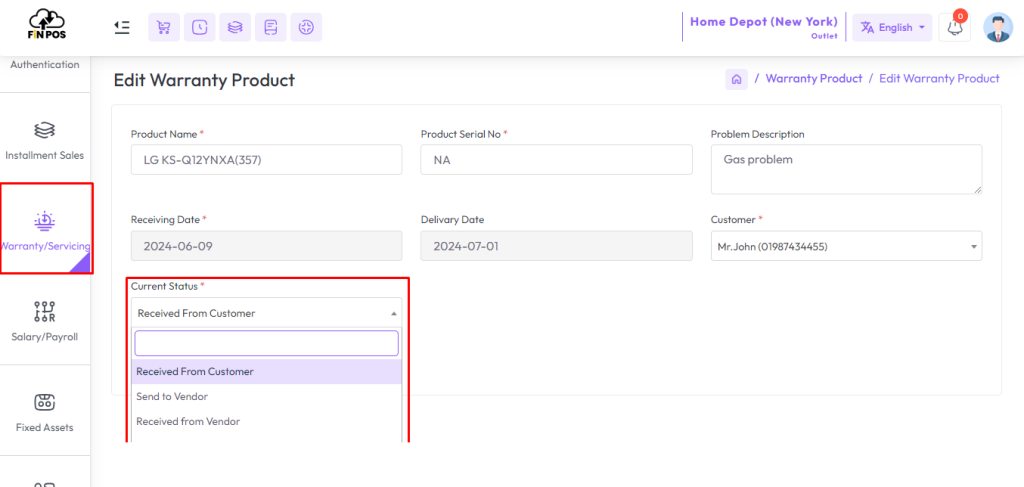Screen dimensions: 1024x487
Task: Click the compass dashboard shortcut icon
Action: click(306, 27)
